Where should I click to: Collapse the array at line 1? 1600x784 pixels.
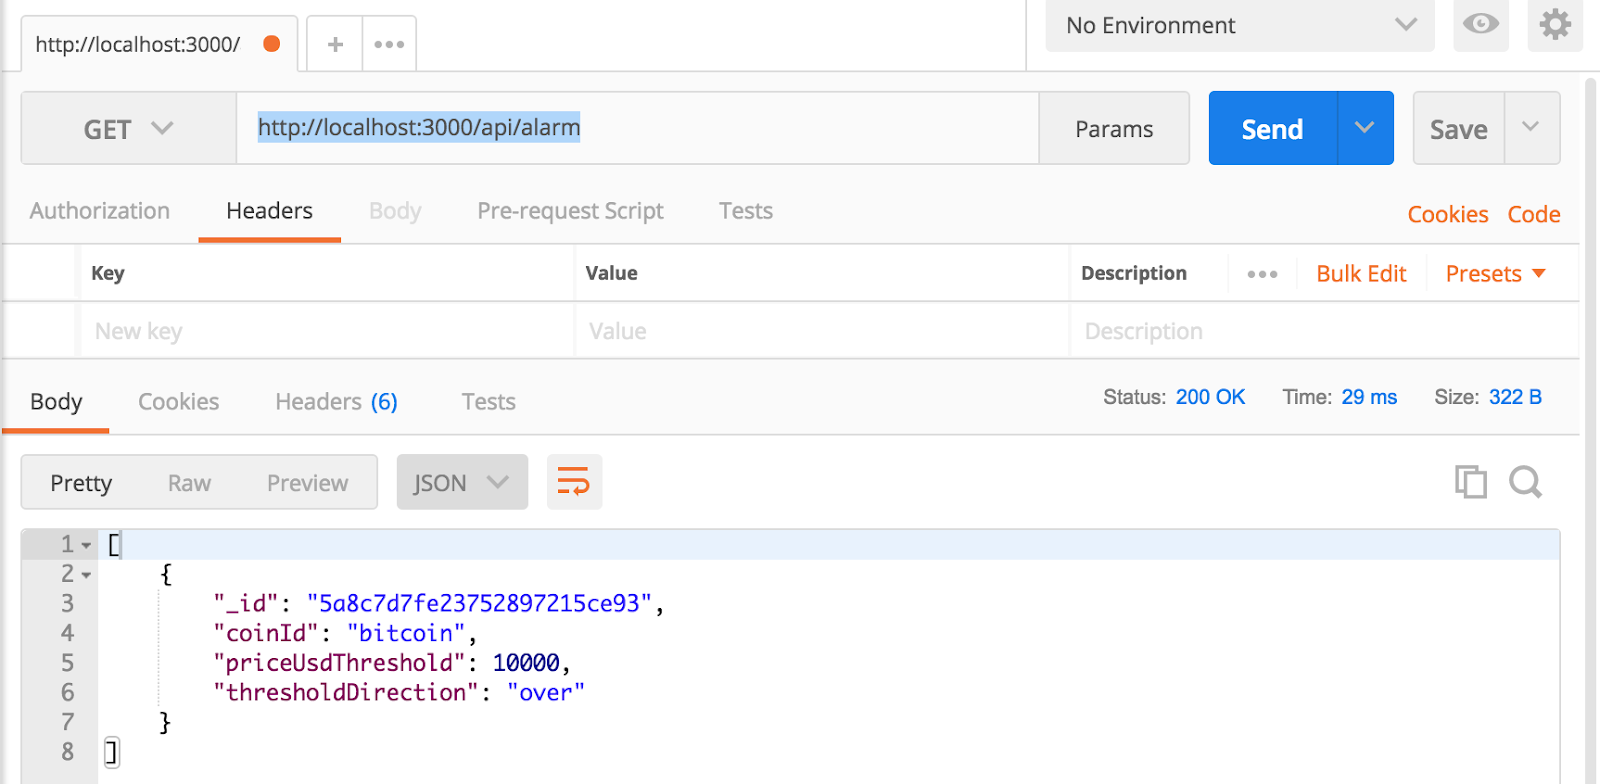(x=86, y=545)
